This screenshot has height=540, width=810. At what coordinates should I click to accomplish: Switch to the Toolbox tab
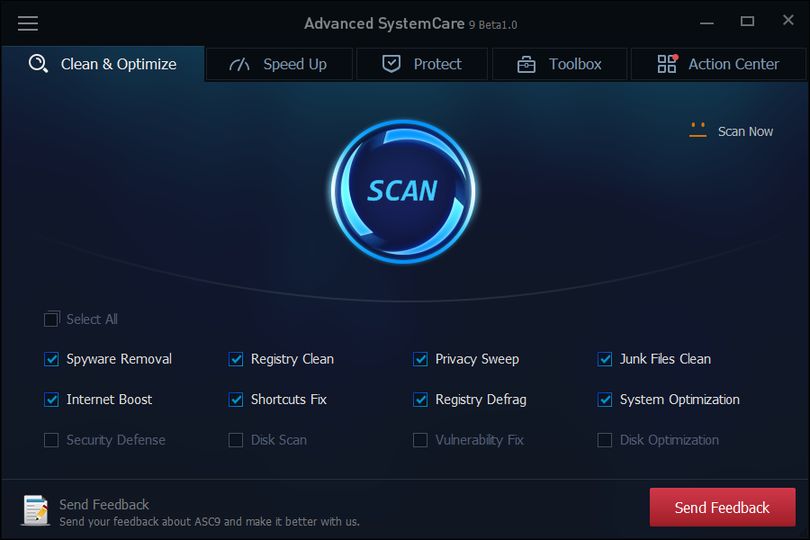coord(560,65)
